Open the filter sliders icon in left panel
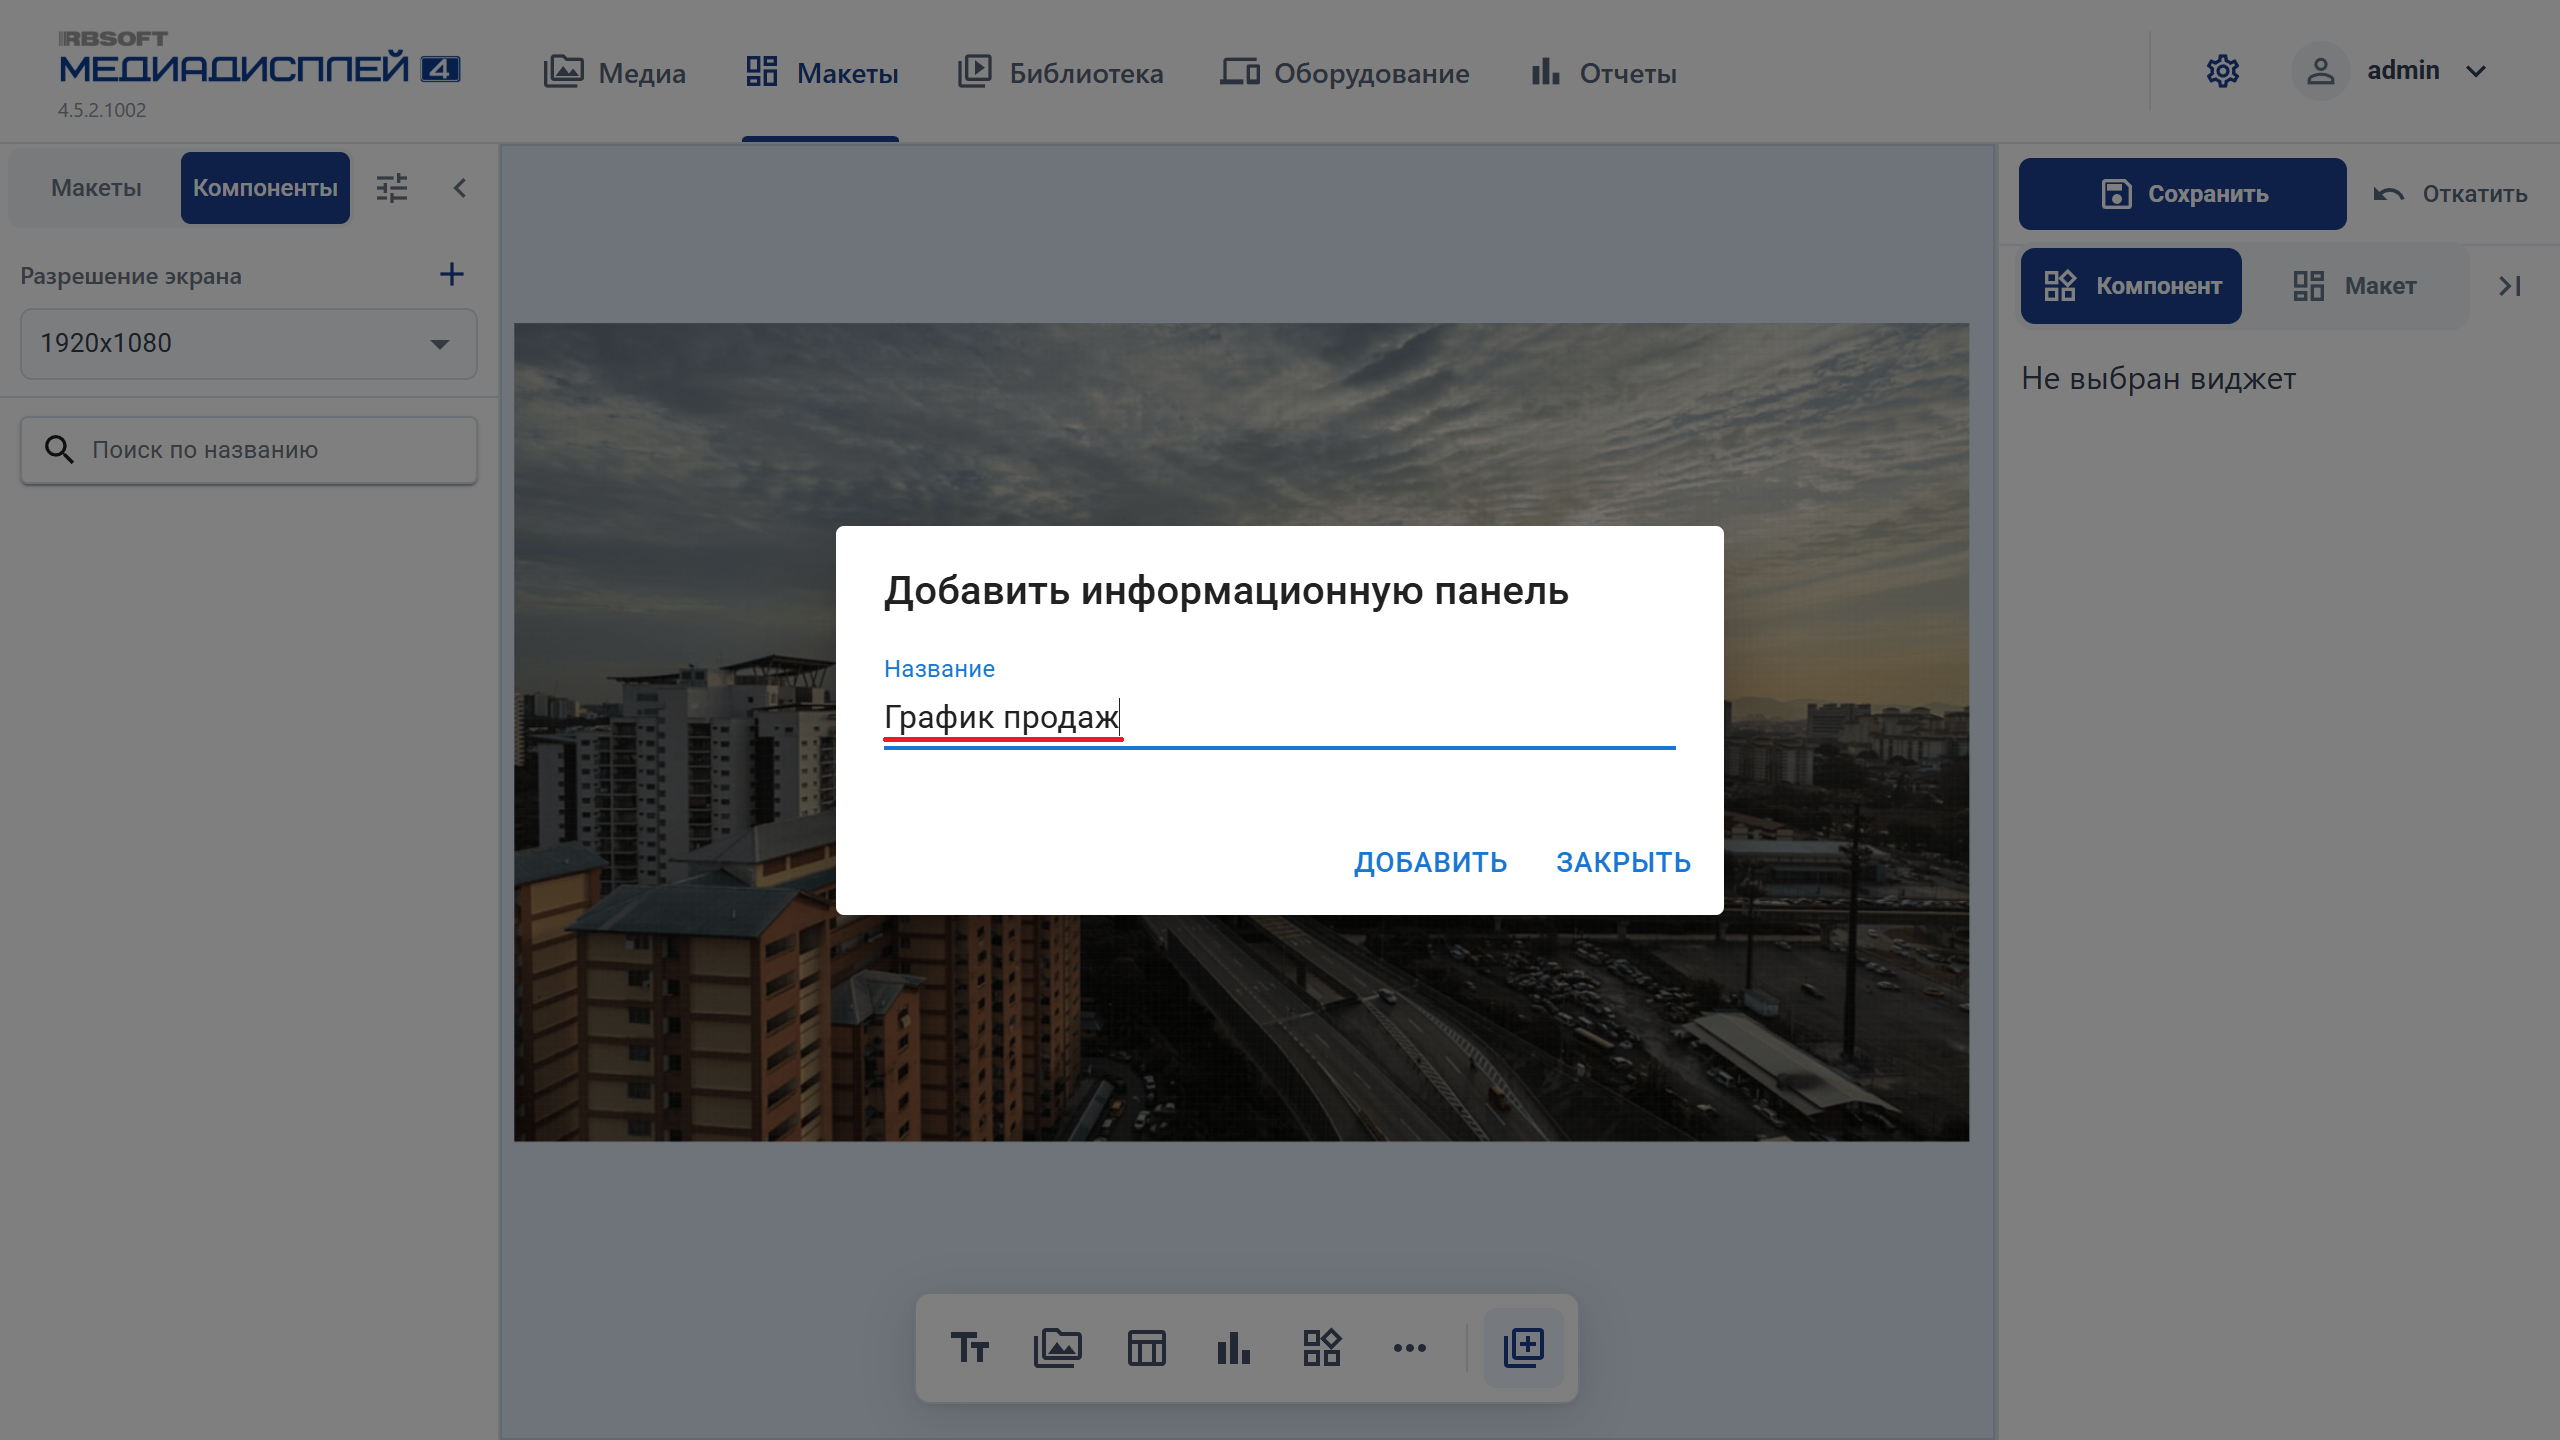Screen dimensions: 2560x1440 pyautogui.click(x=392, y=188)
